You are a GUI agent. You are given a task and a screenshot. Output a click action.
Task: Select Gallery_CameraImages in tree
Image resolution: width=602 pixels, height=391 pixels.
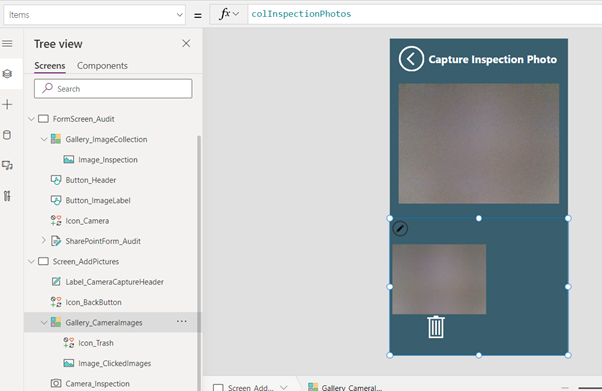pyautogui.click(x=104, y=323)
